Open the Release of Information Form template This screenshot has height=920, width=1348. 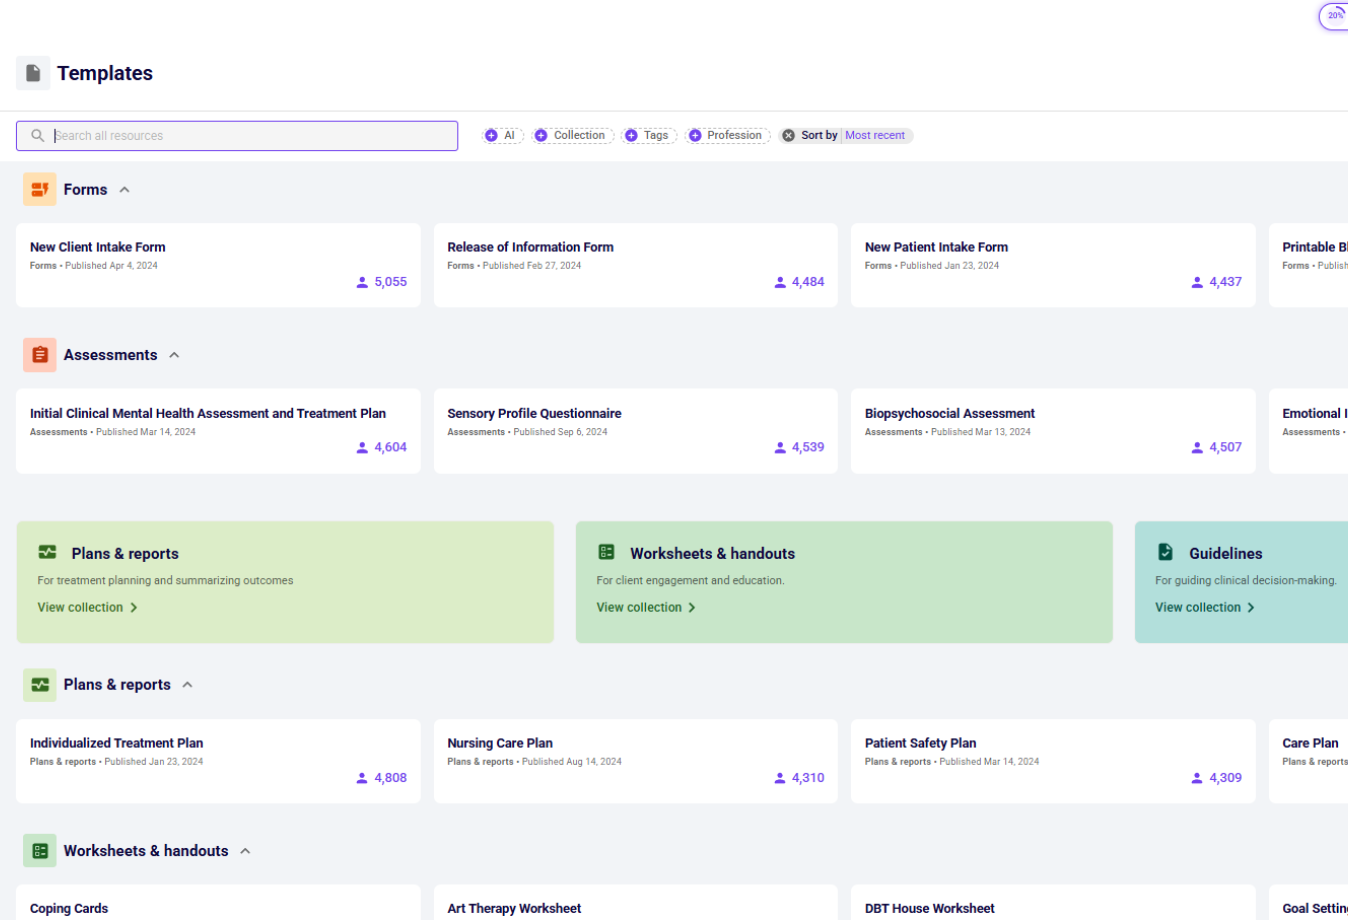point(636,265)
